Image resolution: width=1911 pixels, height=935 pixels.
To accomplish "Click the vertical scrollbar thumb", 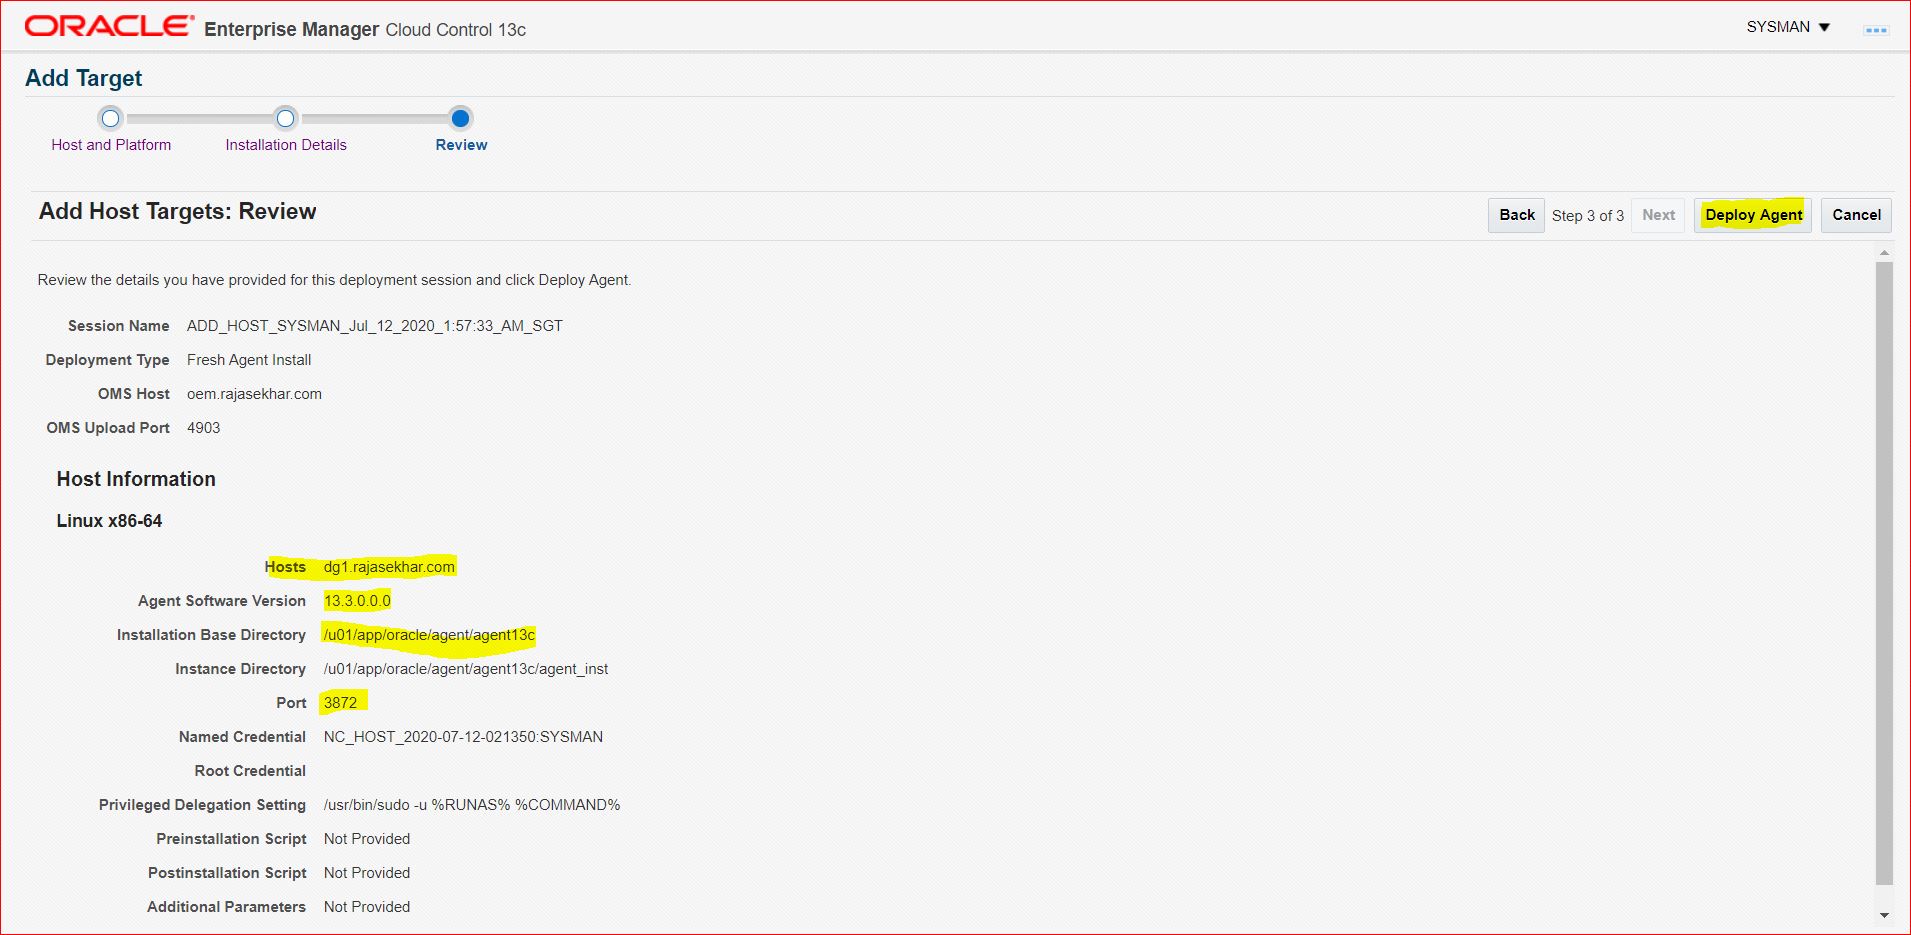I will pos(1884,570).
